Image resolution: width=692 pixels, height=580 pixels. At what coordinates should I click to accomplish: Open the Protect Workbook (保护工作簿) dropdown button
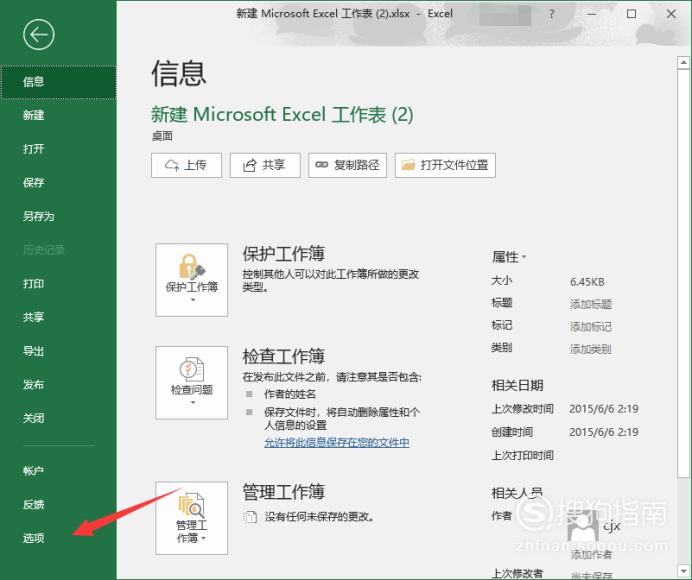coord(192,280)
